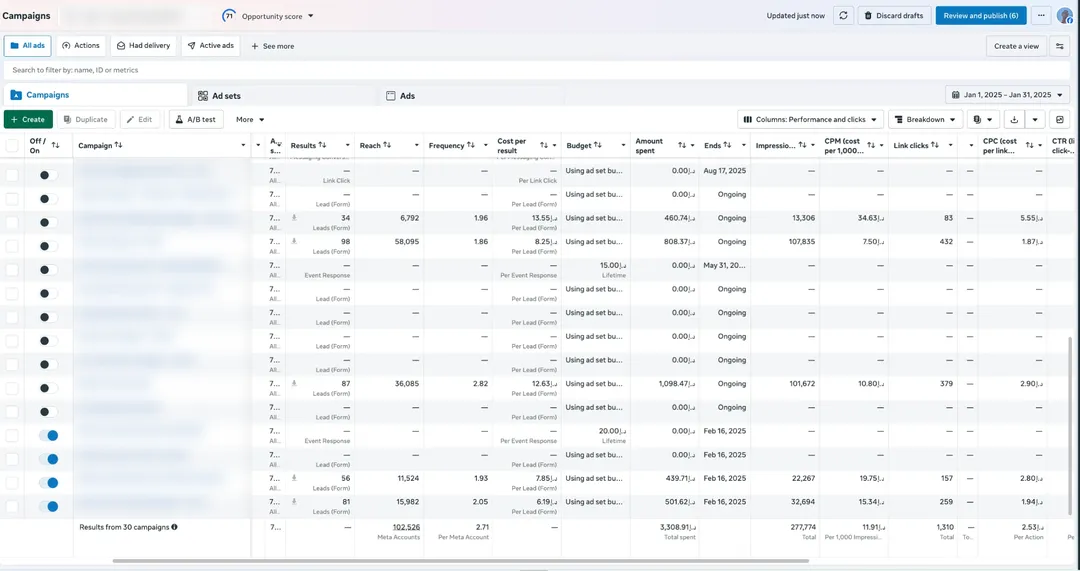1080x571 pixels.
Task: Click the sort arrows beside Ends header
Action: pos(727,145)
